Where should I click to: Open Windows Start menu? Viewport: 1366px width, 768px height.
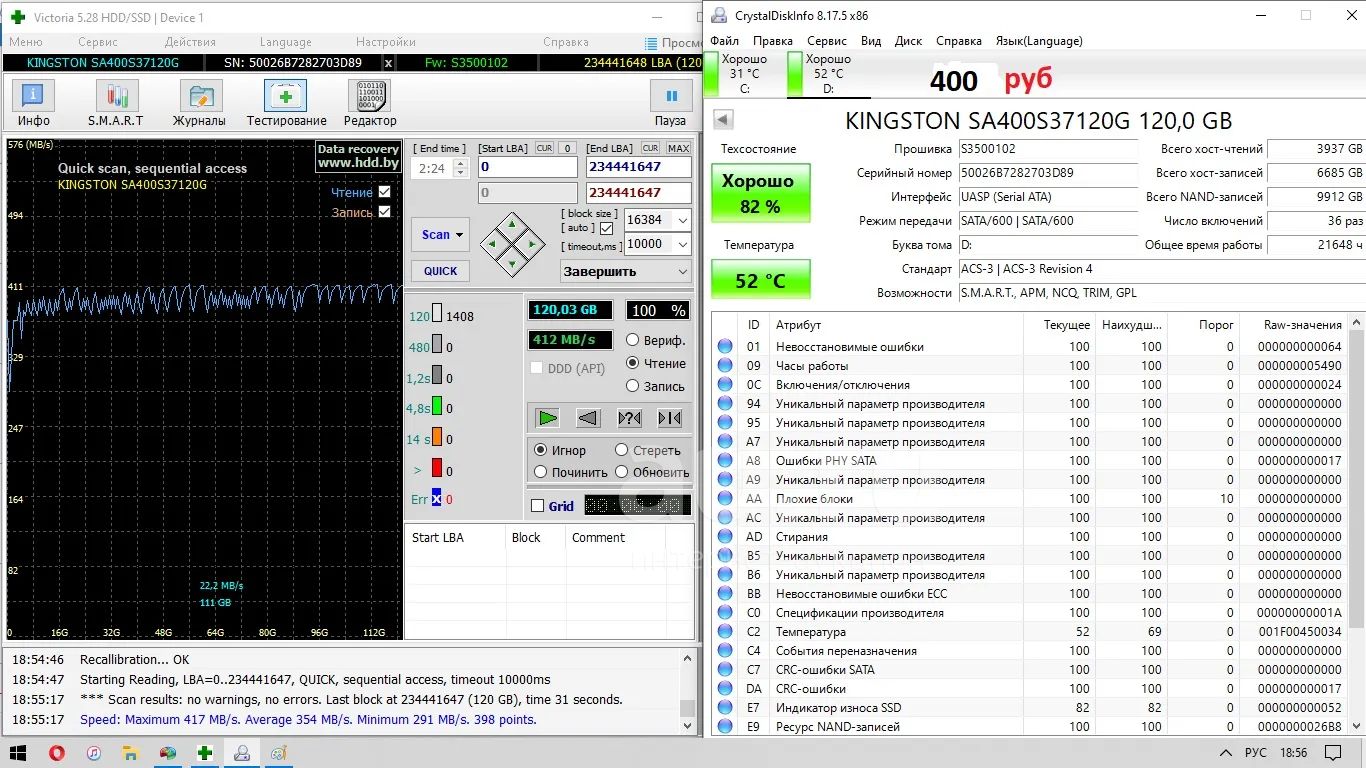click(17, 753)
